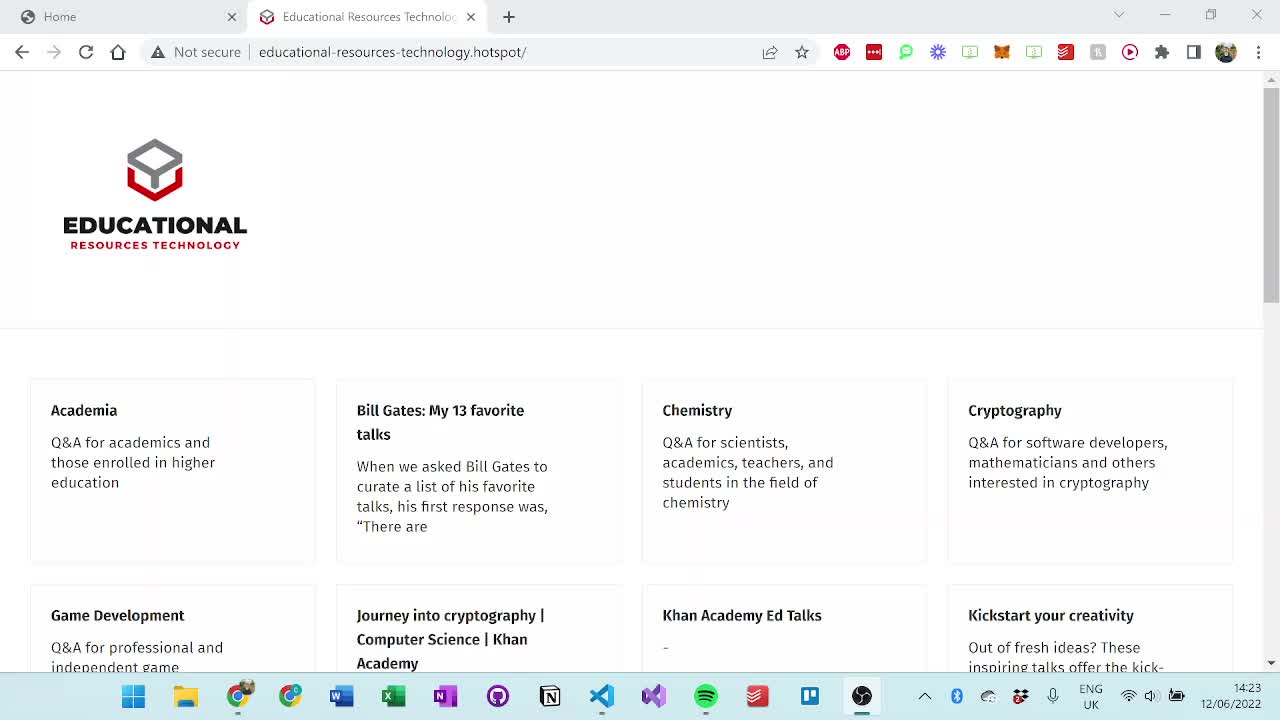Open File Explorer from the taskbar
This screenshot has height=720, width=1280.
[x=185, y=696]
